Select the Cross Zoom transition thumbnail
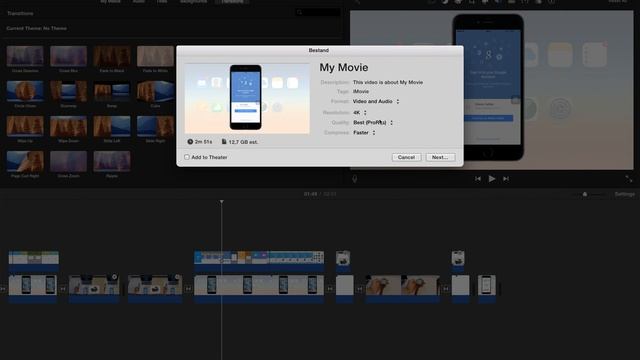Viewport: 640px width, 360px height. click(x=69, y=161)
